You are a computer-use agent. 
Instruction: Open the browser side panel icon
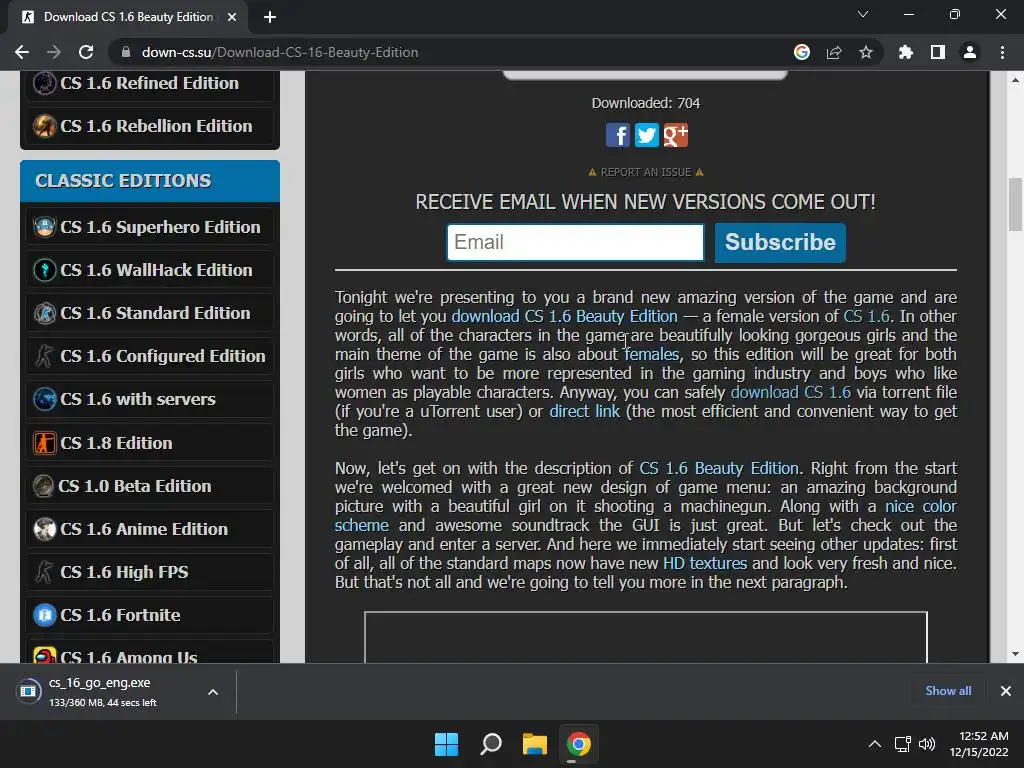tap(938, 52)
